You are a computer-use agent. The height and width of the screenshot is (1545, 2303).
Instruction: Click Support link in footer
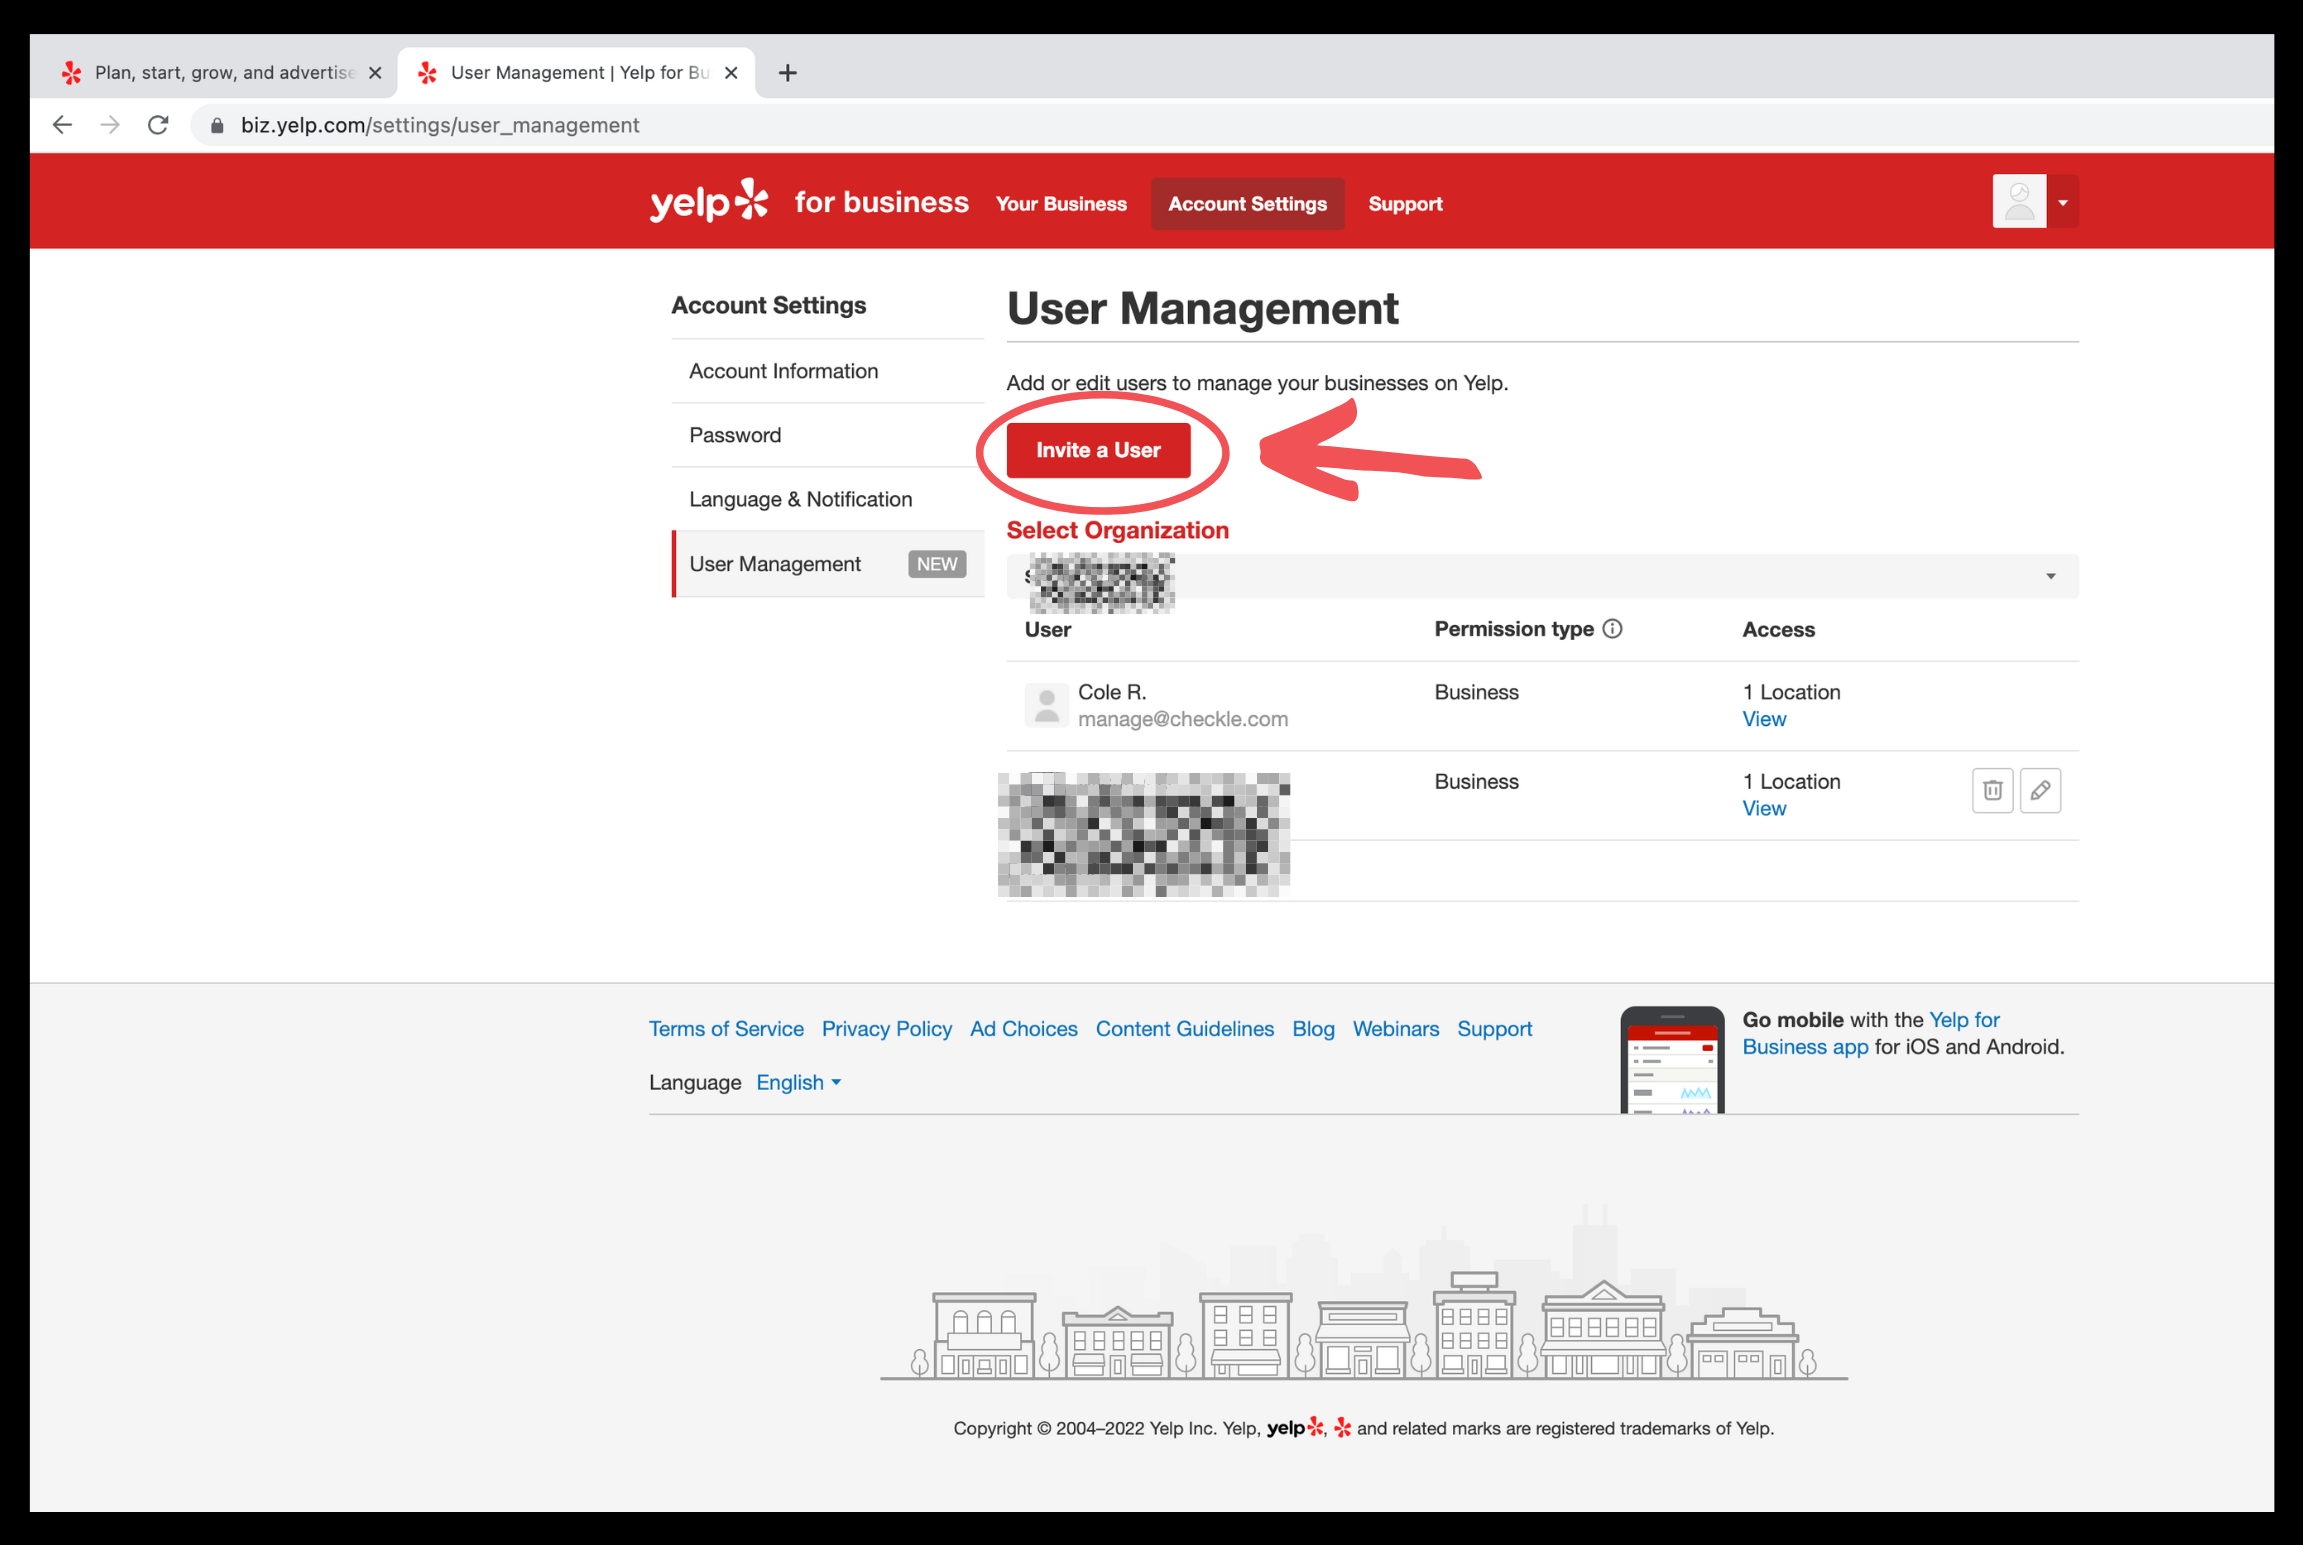pyautogui.click(x=1494, y=1029)
